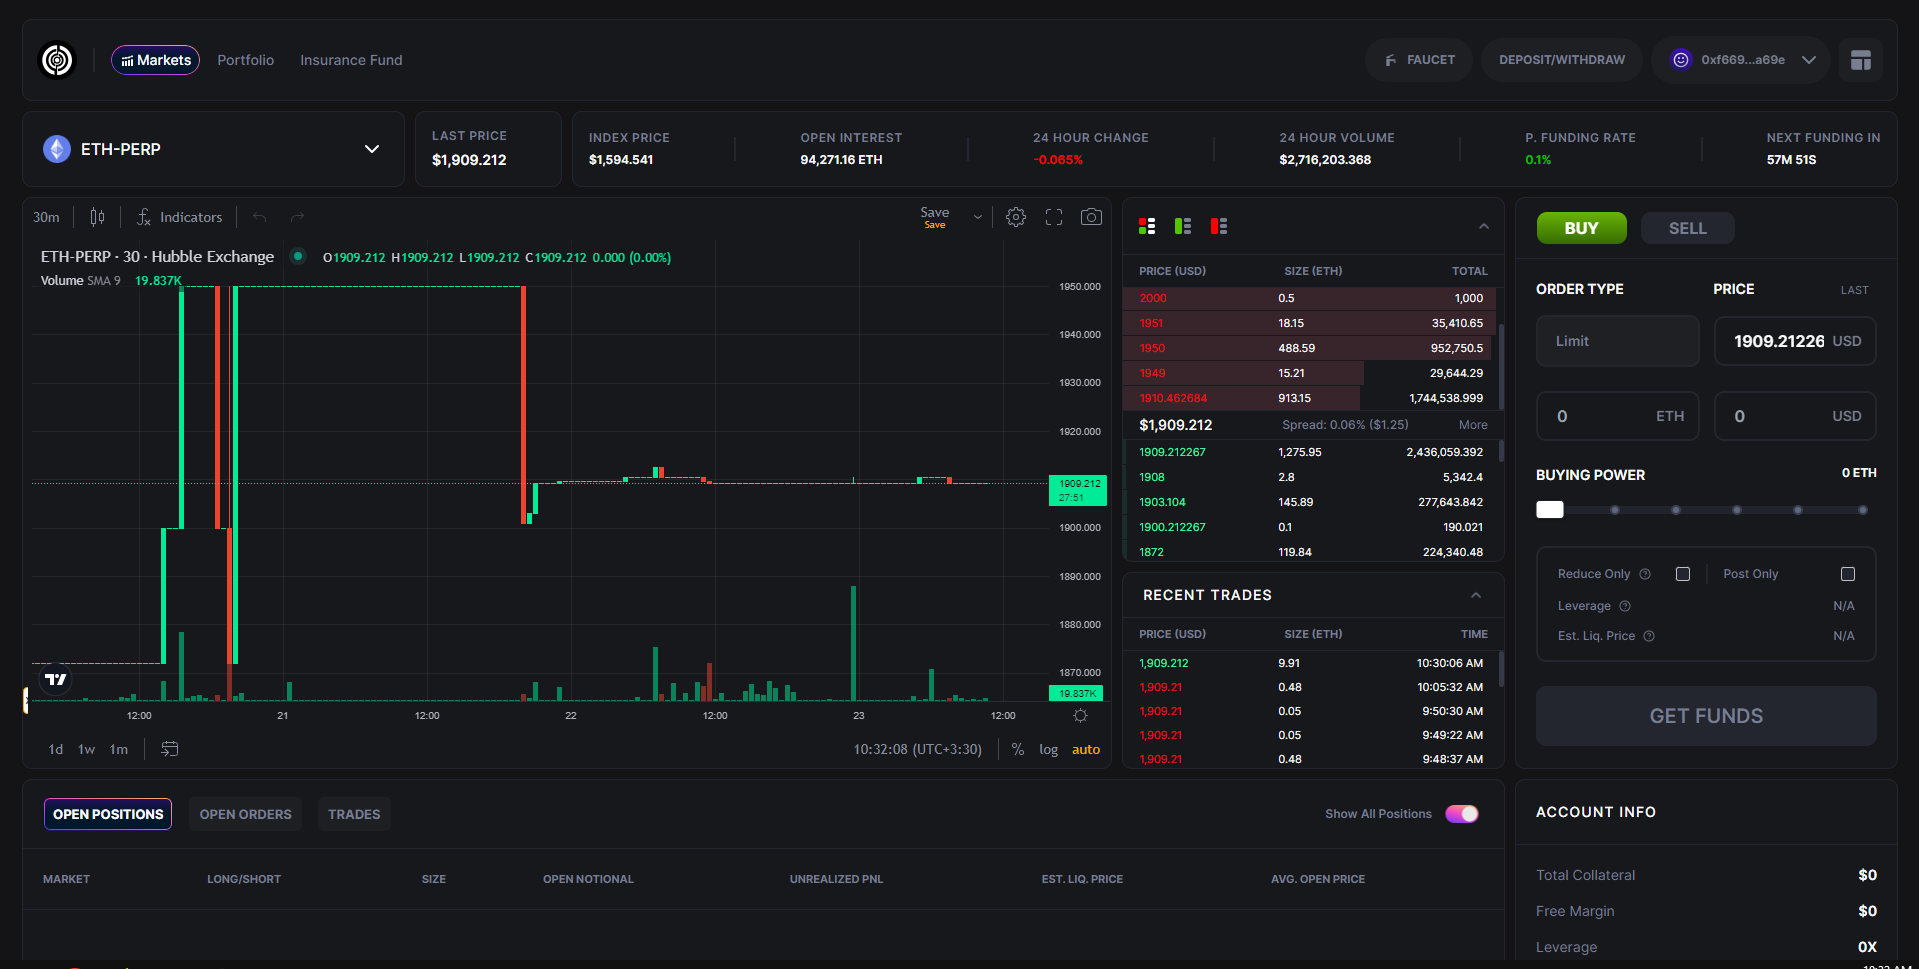Image resolution: width=1919 pixels, height=969 pixels.
Task: Open the candle chart style icon
Action: (97, 217)
